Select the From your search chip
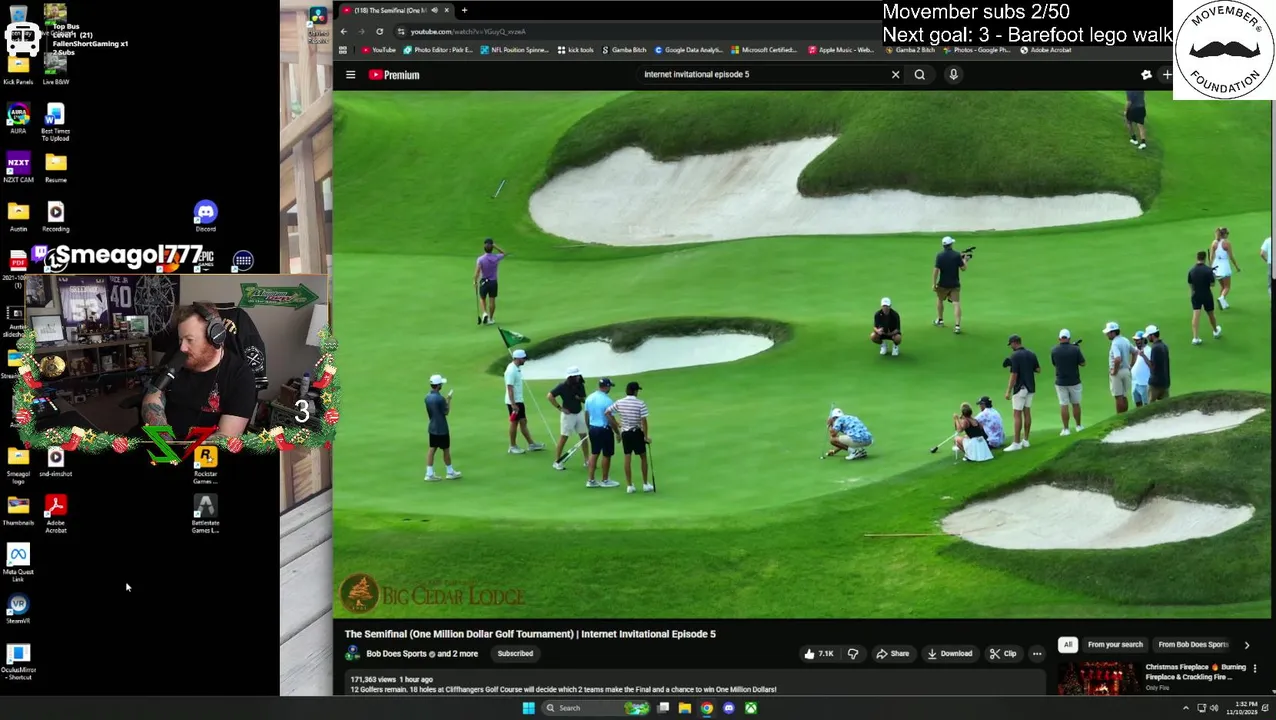Image resolution: width=1276 pixels, height=720 pixels. click(1115, 645)
